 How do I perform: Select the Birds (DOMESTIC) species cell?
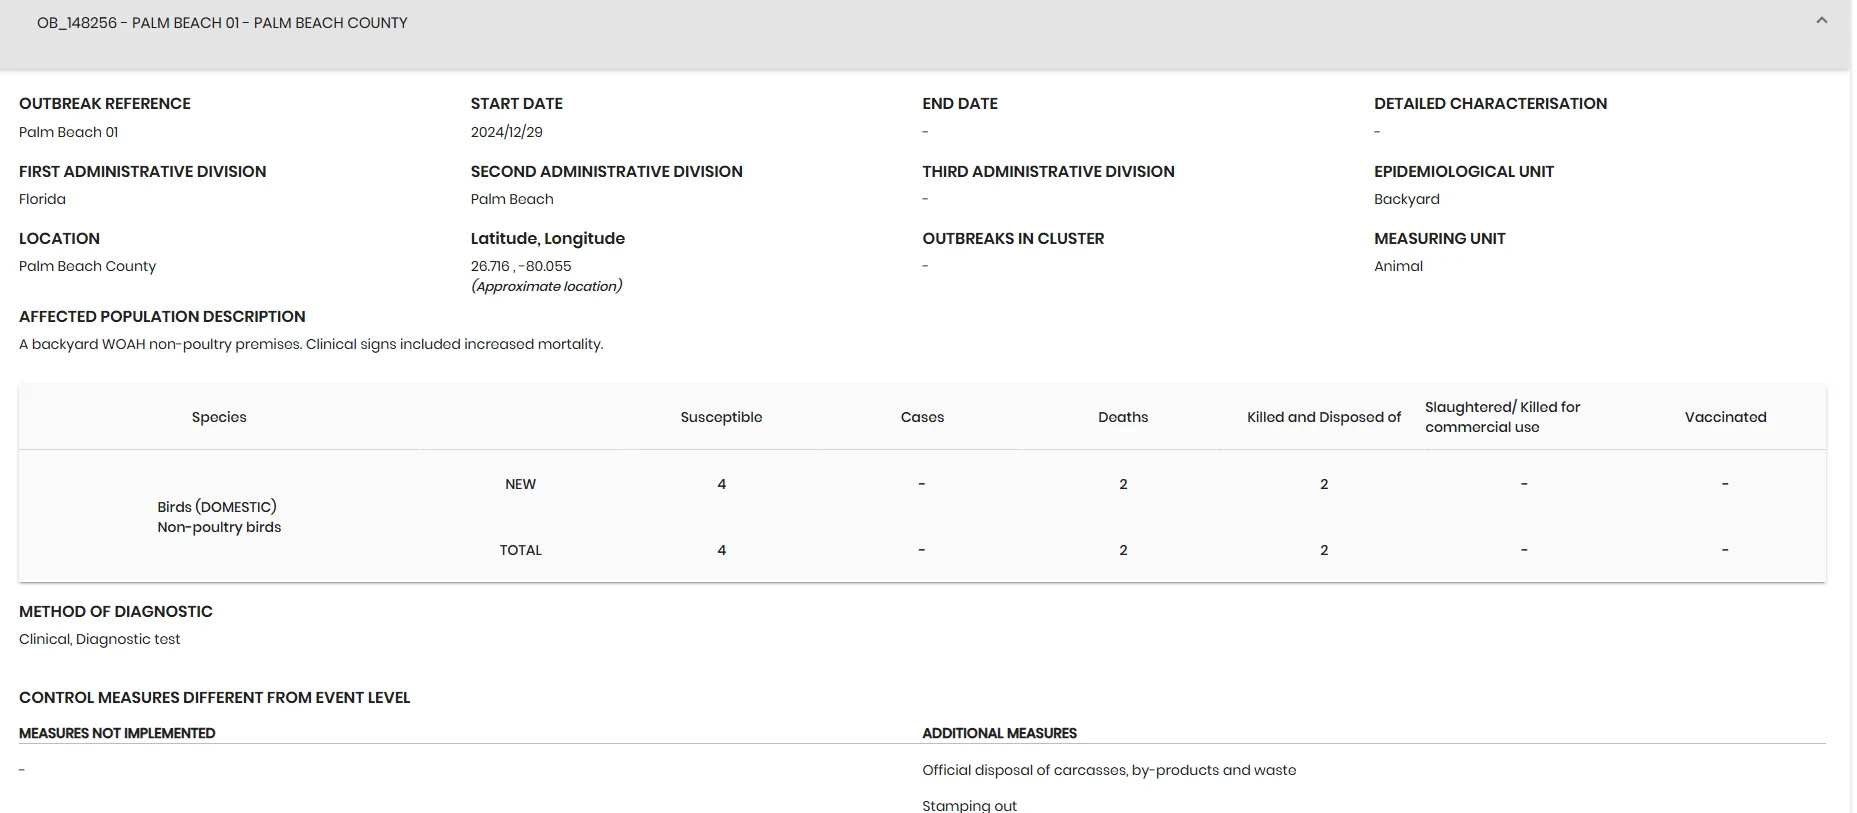click(219, 517)
